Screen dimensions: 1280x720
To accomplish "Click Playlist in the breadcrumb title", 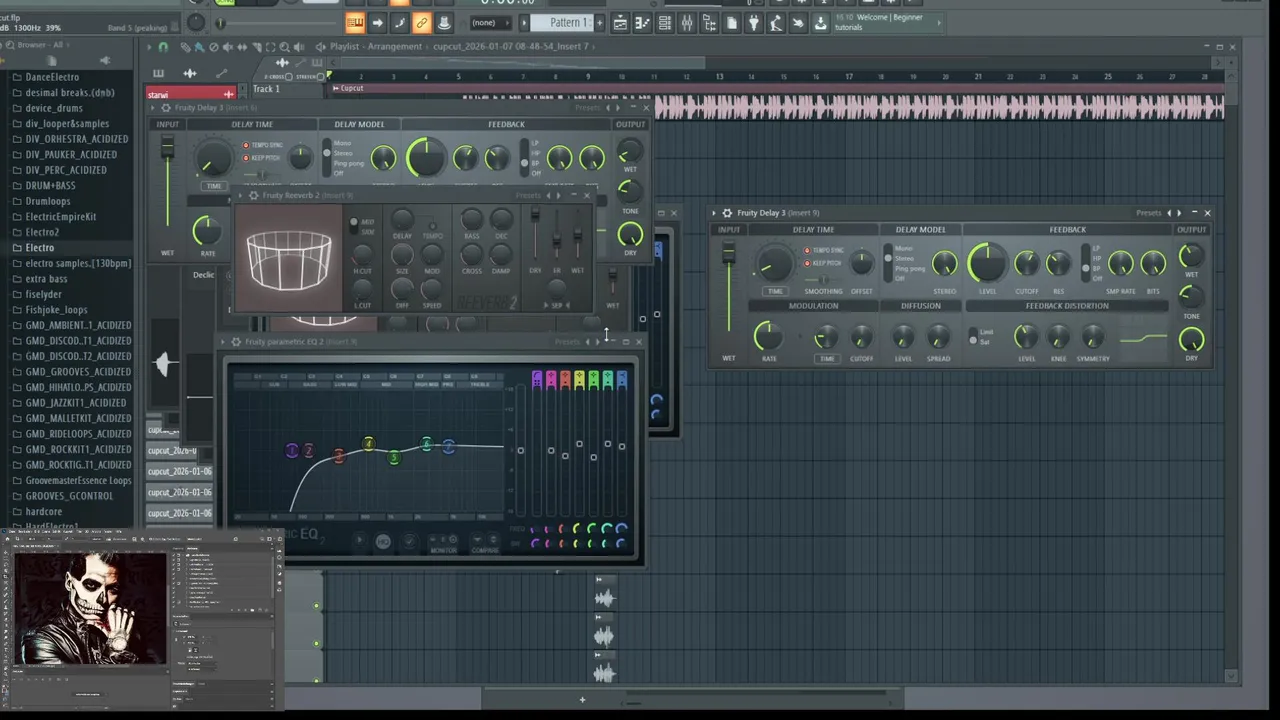I will click(x=344, y=47).
